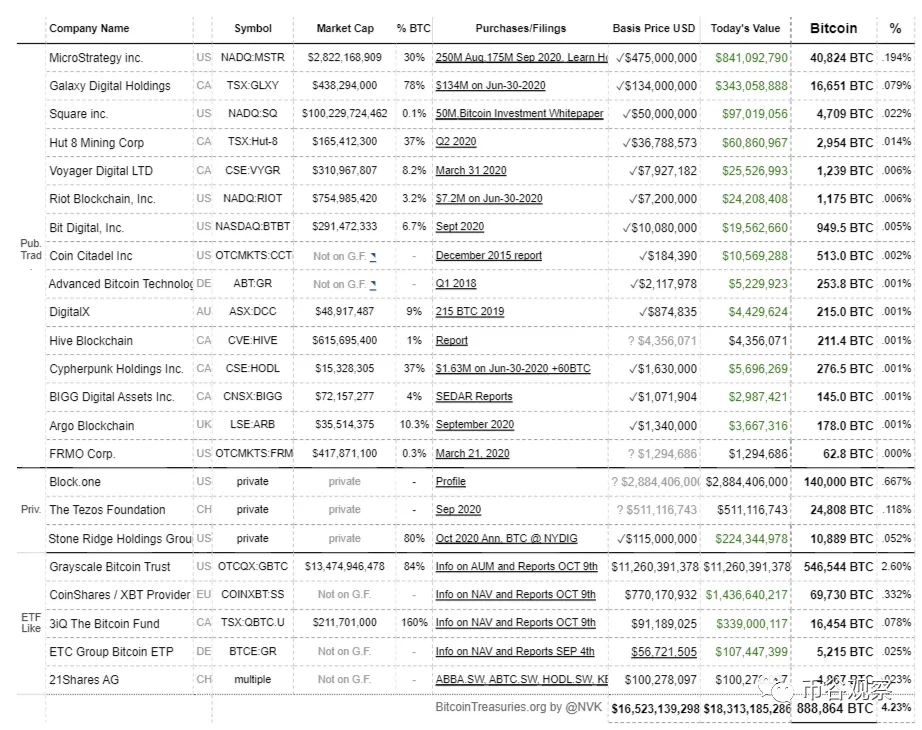Open Coin Citadel's December 2015 report
Screen dimensions: 922x730
click(489, 256)
